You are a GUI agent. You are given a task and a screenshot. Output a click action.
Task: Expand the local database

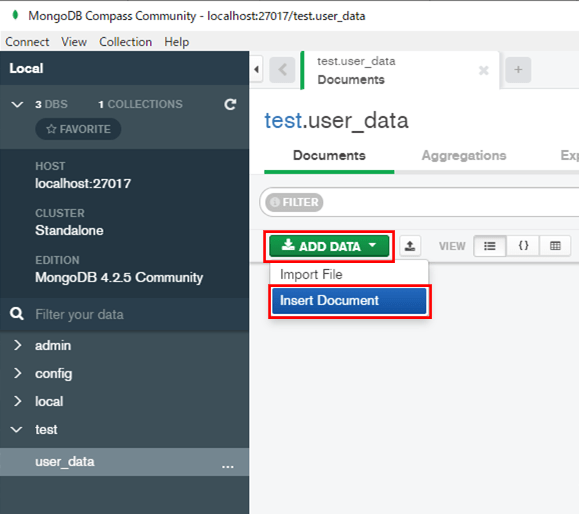(x=17, y=401)
